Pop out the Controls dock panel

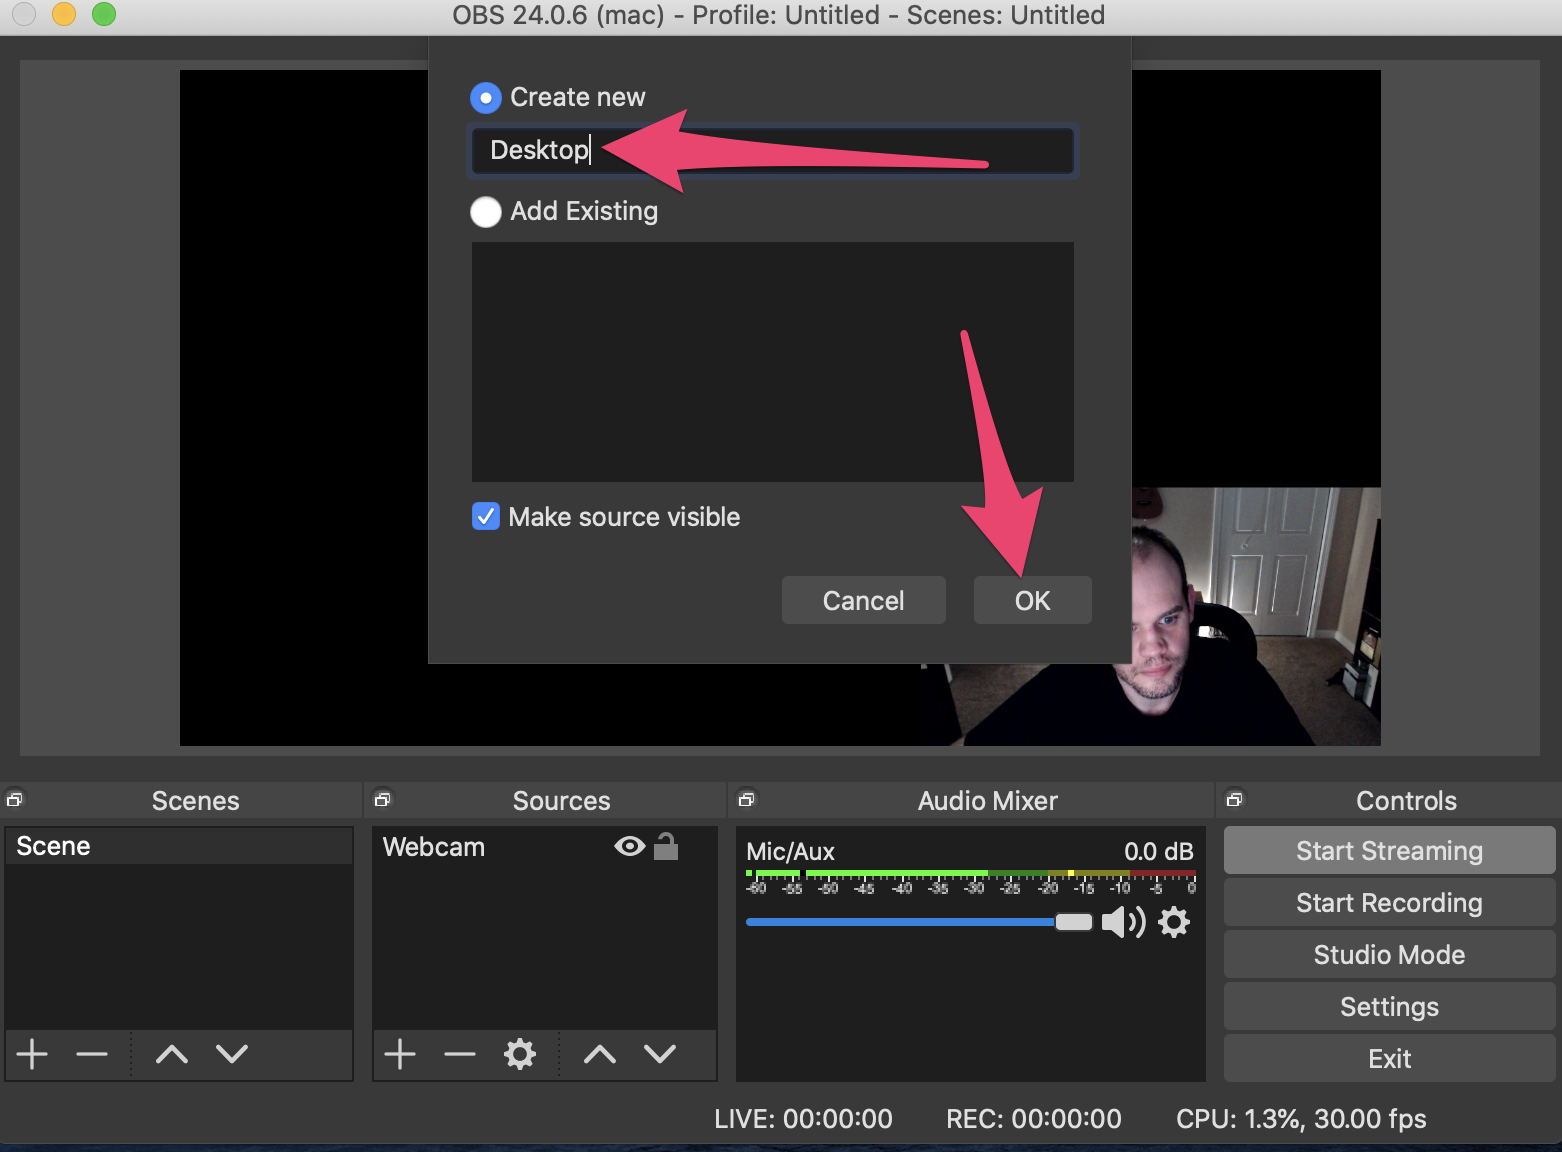click(1234, 799)
